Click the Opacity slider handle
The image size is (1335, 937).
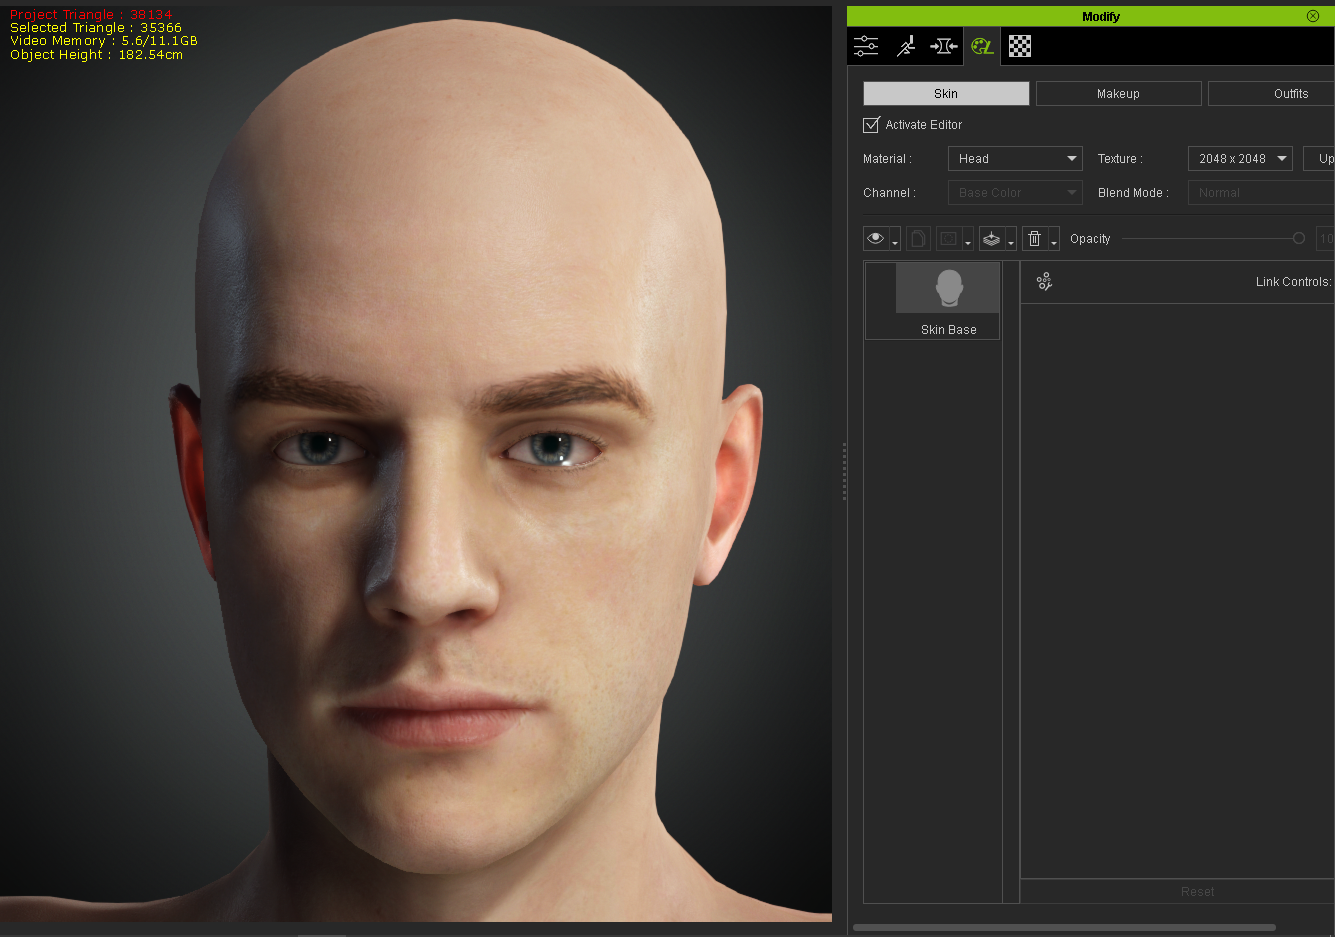tap(1298, 238)
